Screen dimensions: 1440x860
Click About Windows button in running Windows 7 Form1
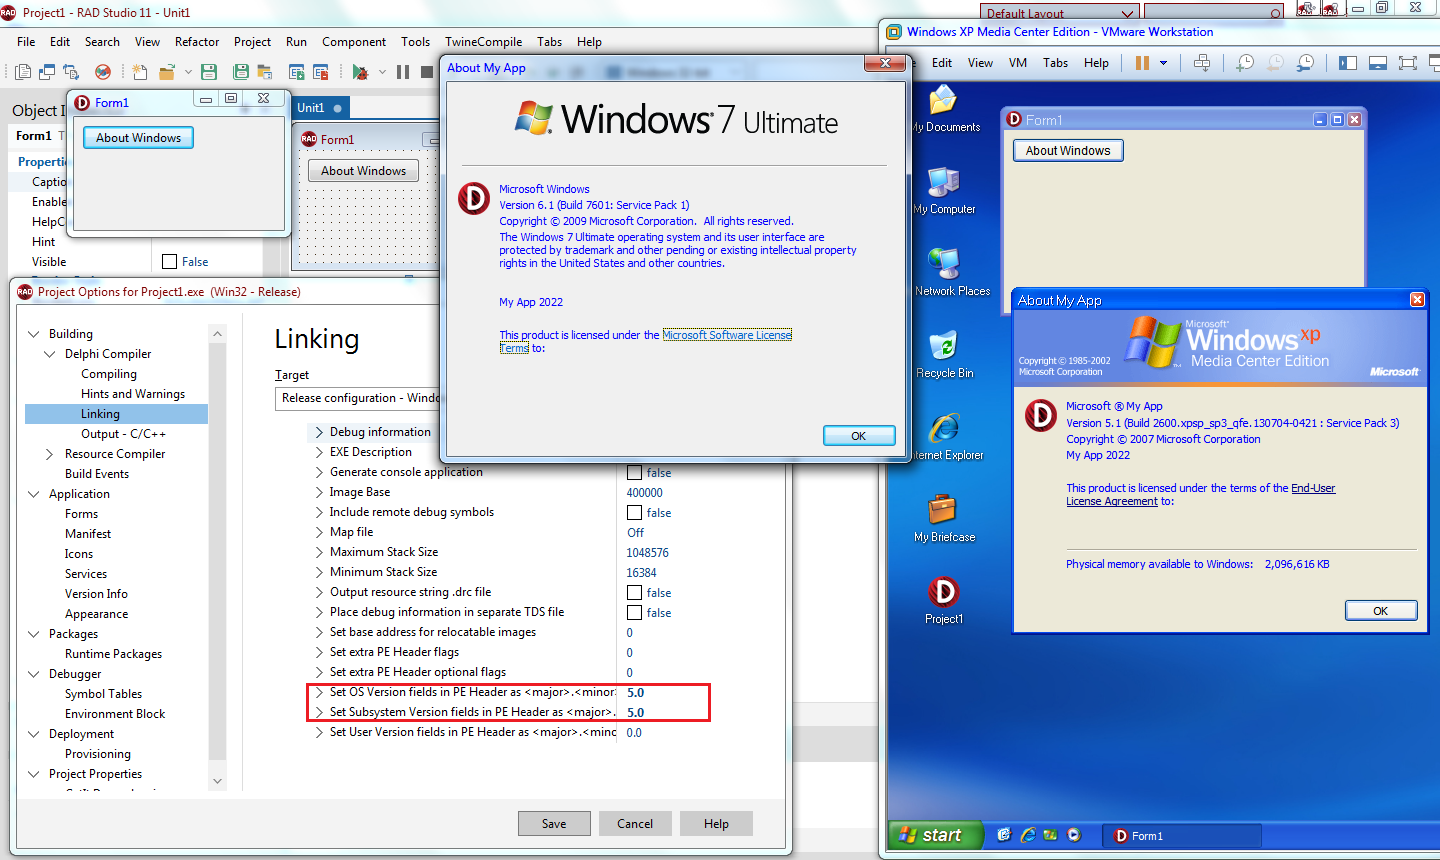(x=139, y=138)
